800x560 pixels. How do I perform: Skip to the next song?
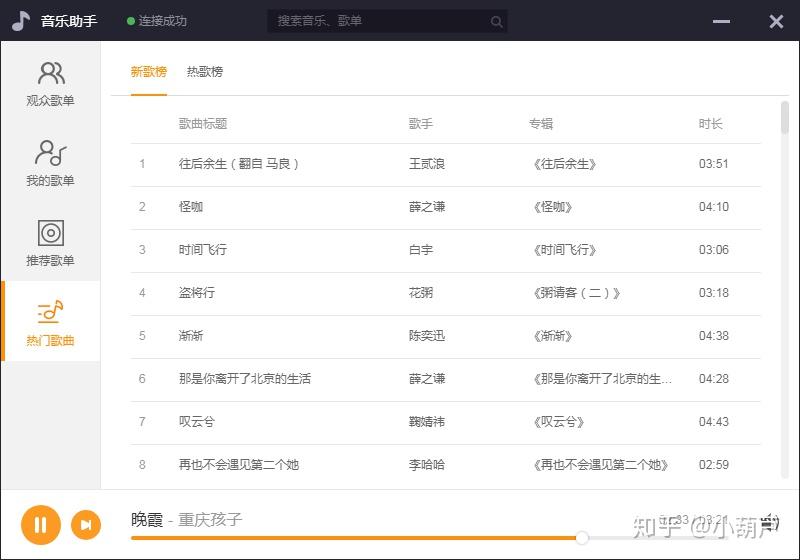(x=86, y=524)
